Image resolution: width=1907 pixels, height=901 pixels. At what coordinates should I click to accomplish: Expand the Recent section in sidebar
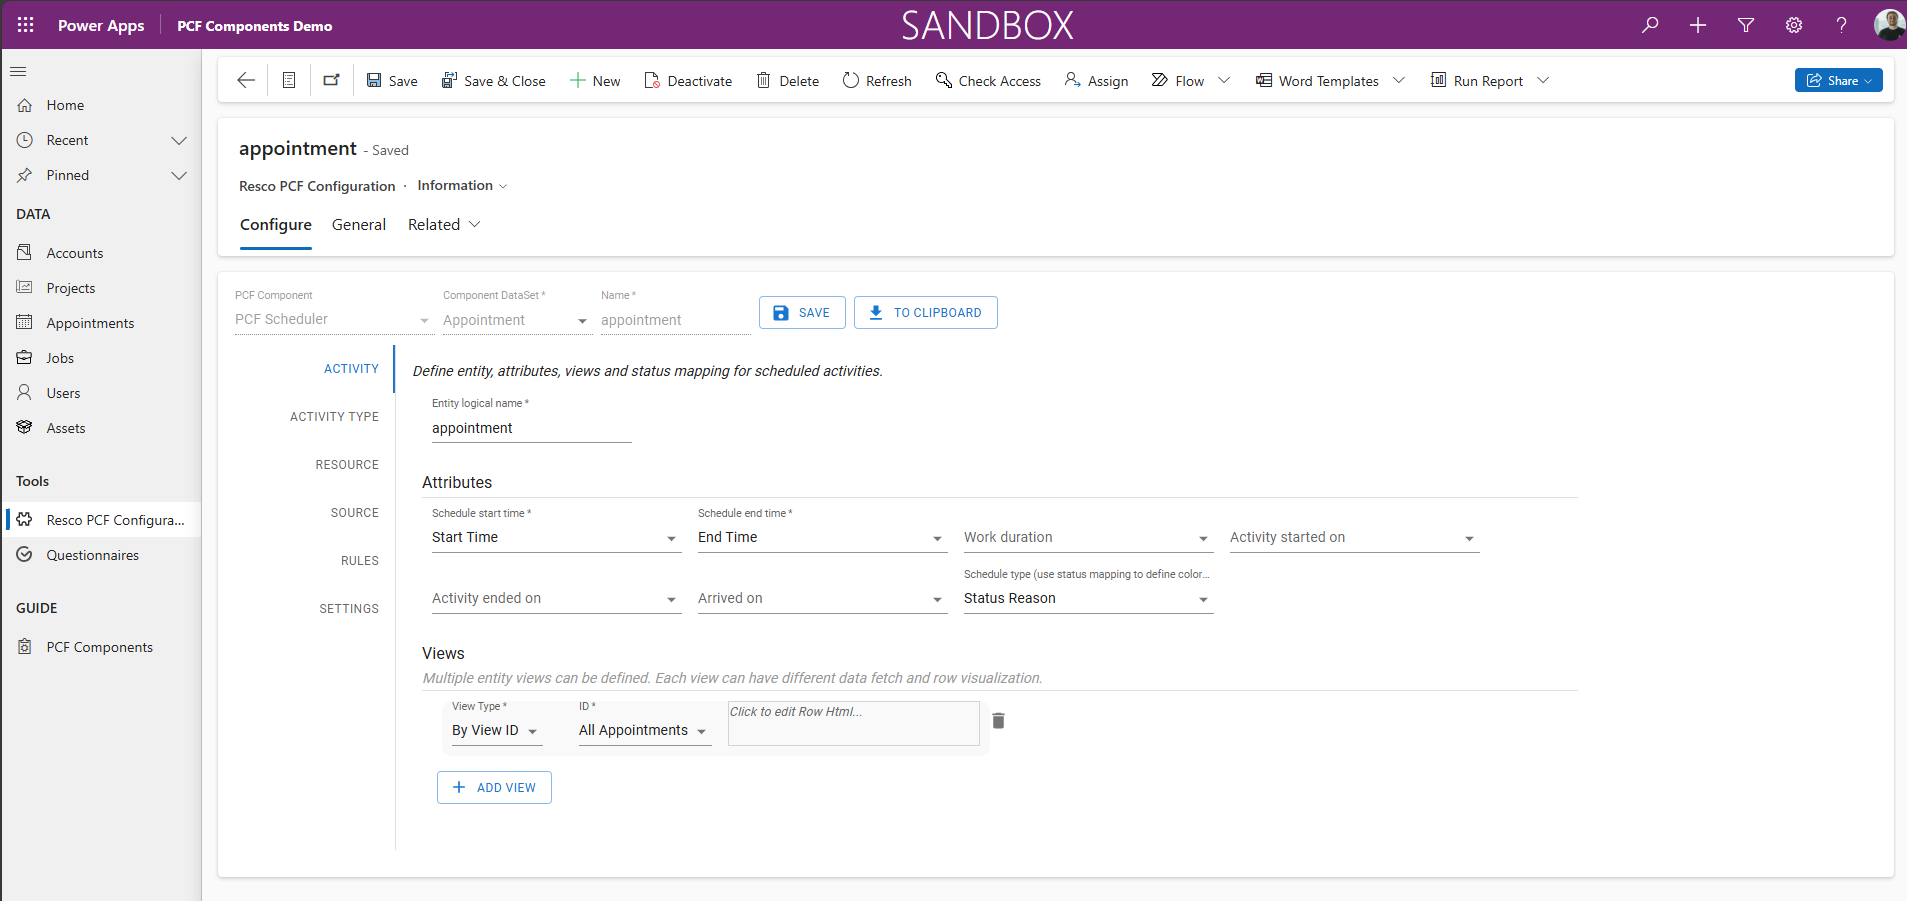179,141
